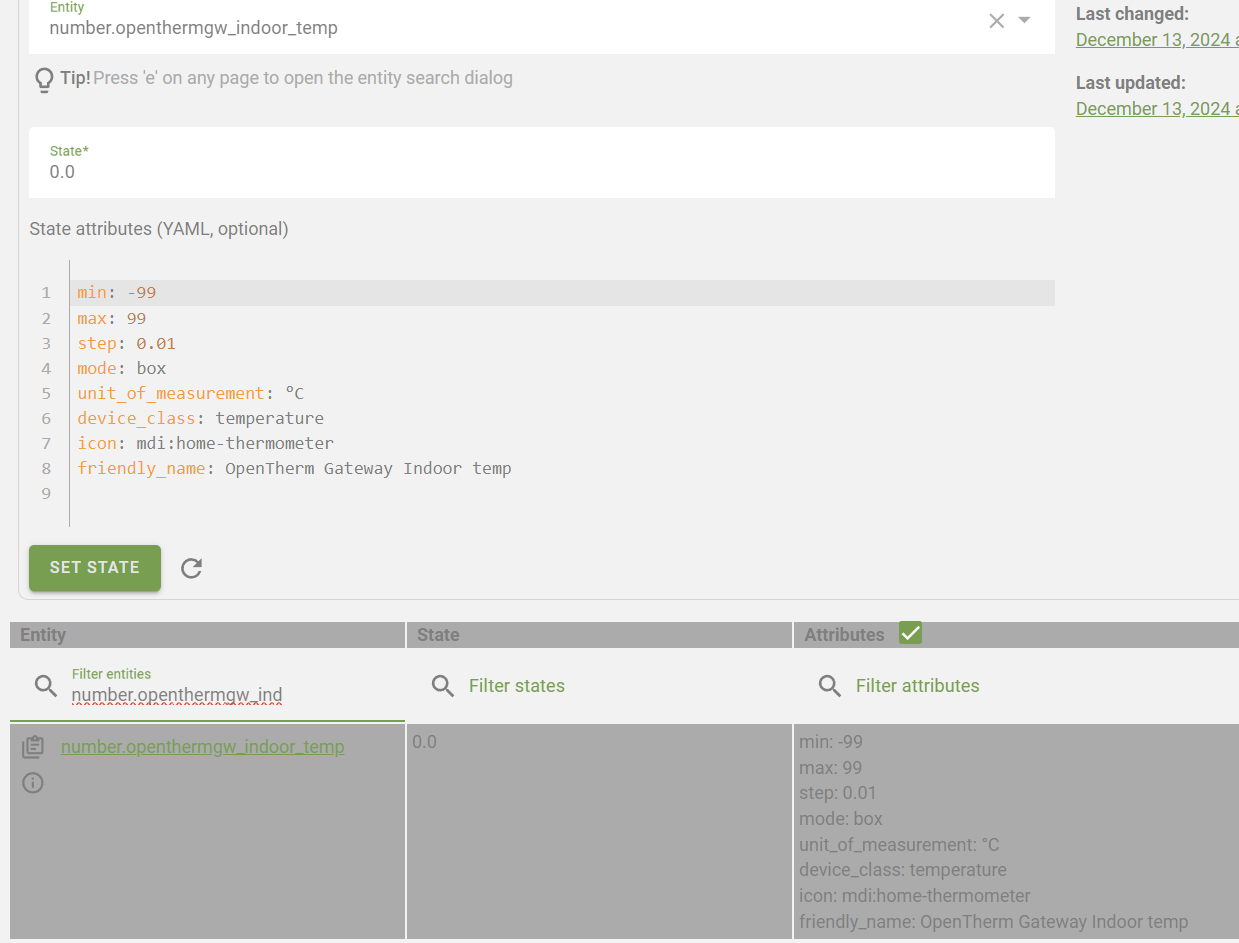Click the State value input field
The height and width of the screenshot is (943, 1239).
pos(540,172)
